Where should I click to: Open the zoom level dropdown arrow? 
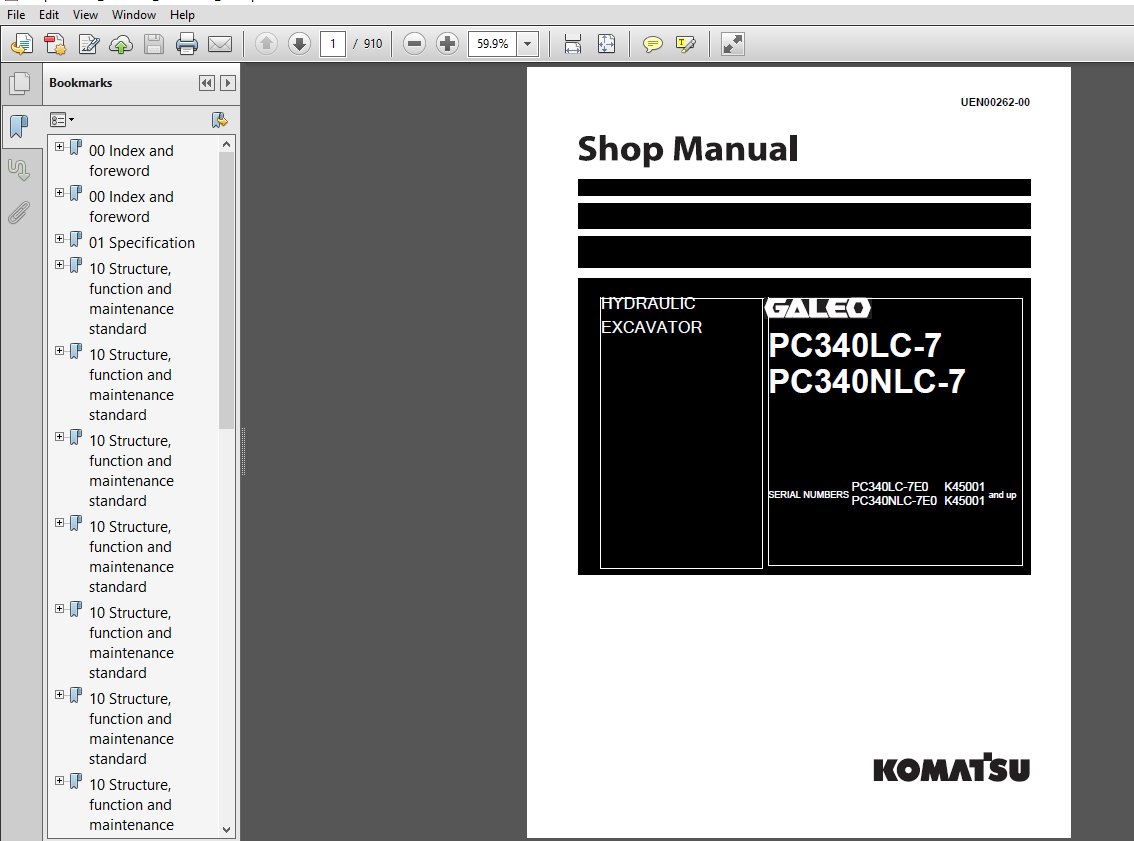[528, 44]
